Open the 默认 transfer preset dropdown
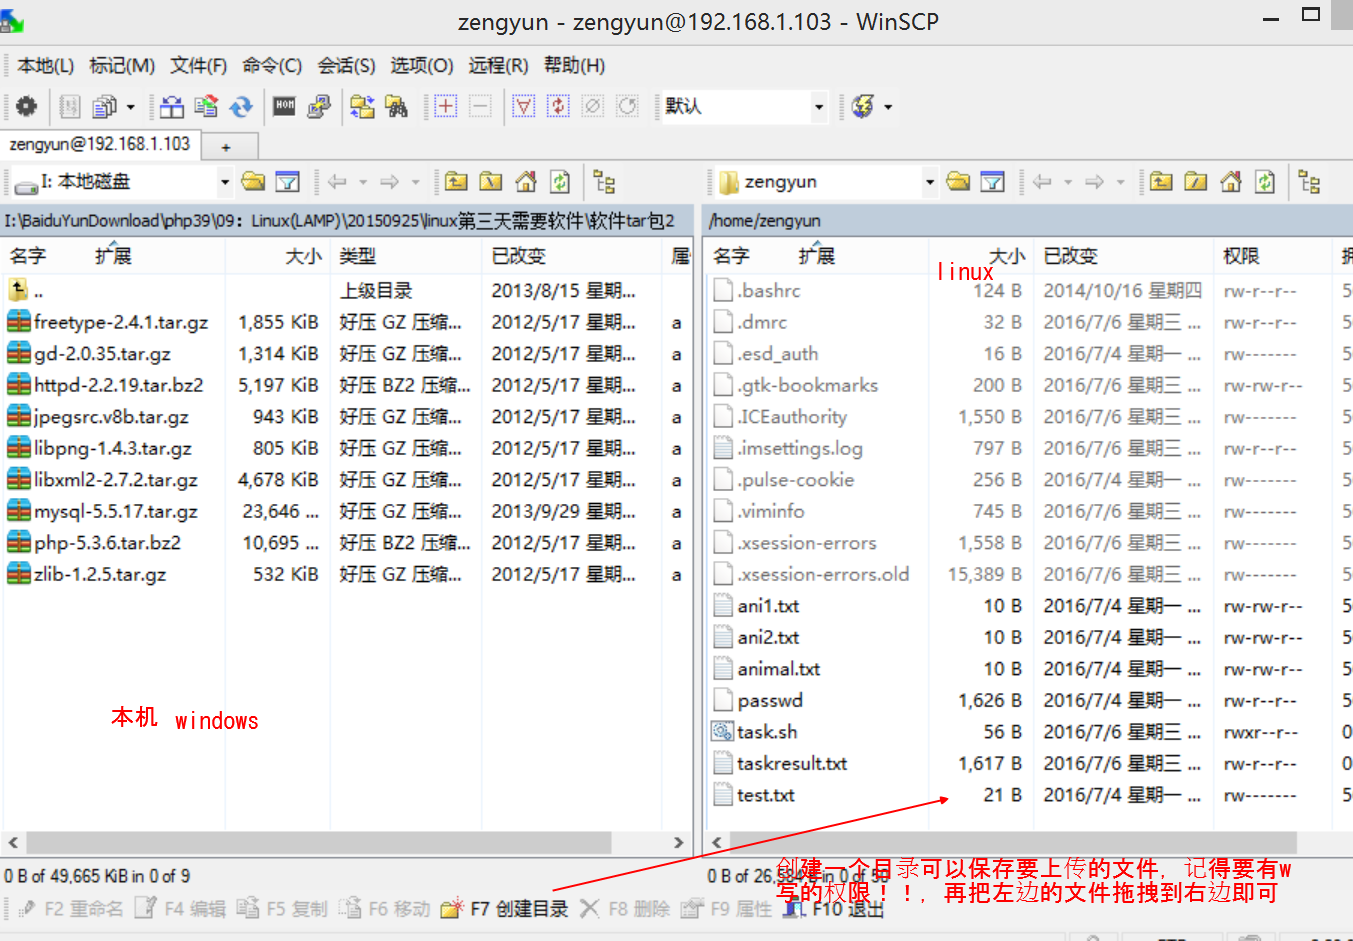 819,106
